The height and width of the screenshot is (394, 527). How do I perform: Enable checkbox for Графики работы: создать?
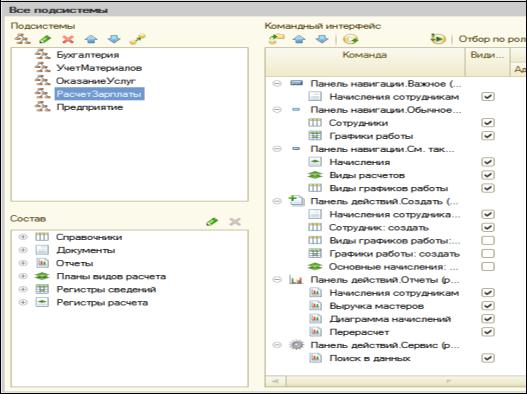488,253
